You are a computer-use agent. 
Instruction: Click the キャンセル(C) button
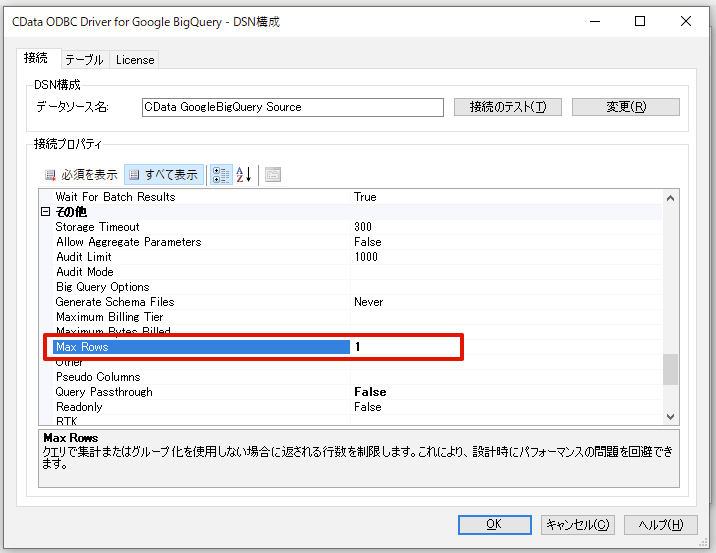click(x=578, y=525)
